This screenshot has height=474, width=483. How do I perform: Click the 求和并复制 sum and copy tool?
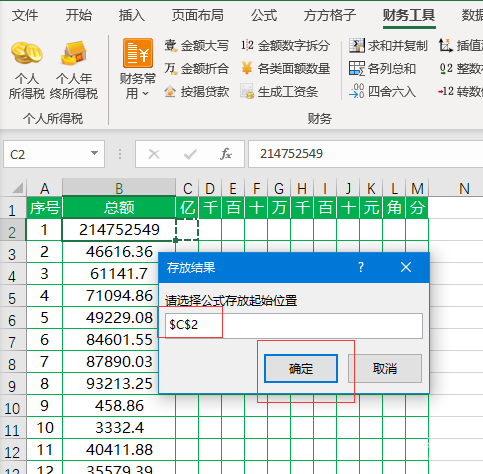pyautogui.click(x=388, y=46)
